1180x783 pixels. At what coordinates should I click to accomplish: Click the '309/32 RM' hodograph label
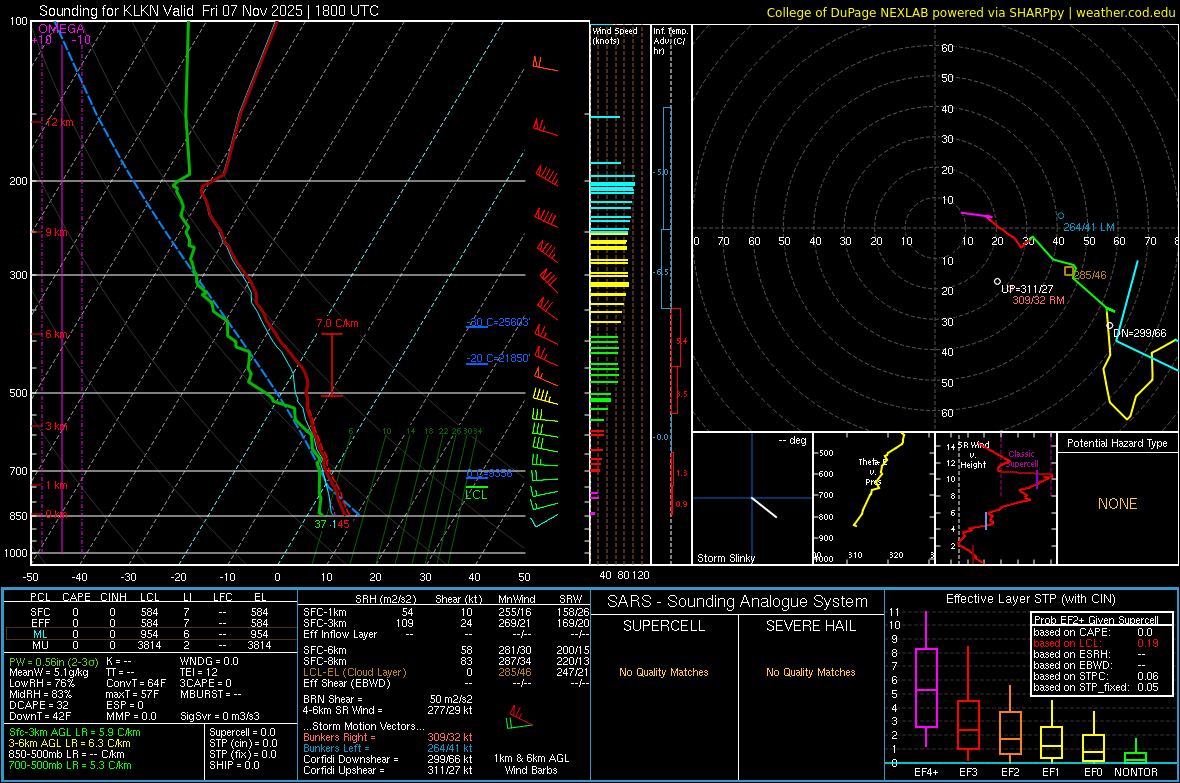[x=1039, y=300]
